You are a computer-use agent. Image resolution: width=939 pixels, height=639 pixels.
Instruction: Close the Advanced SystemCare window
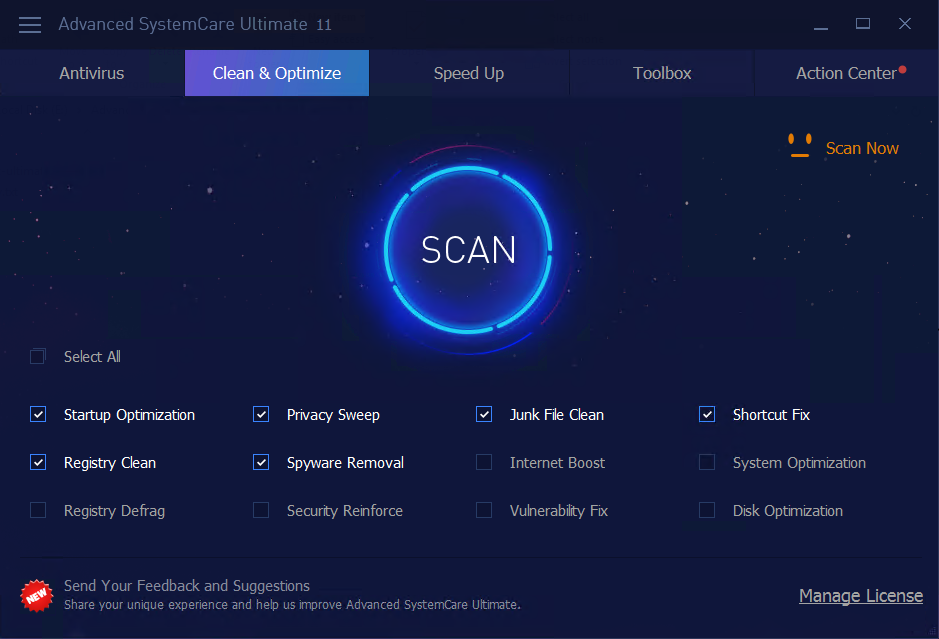[904, 24]
